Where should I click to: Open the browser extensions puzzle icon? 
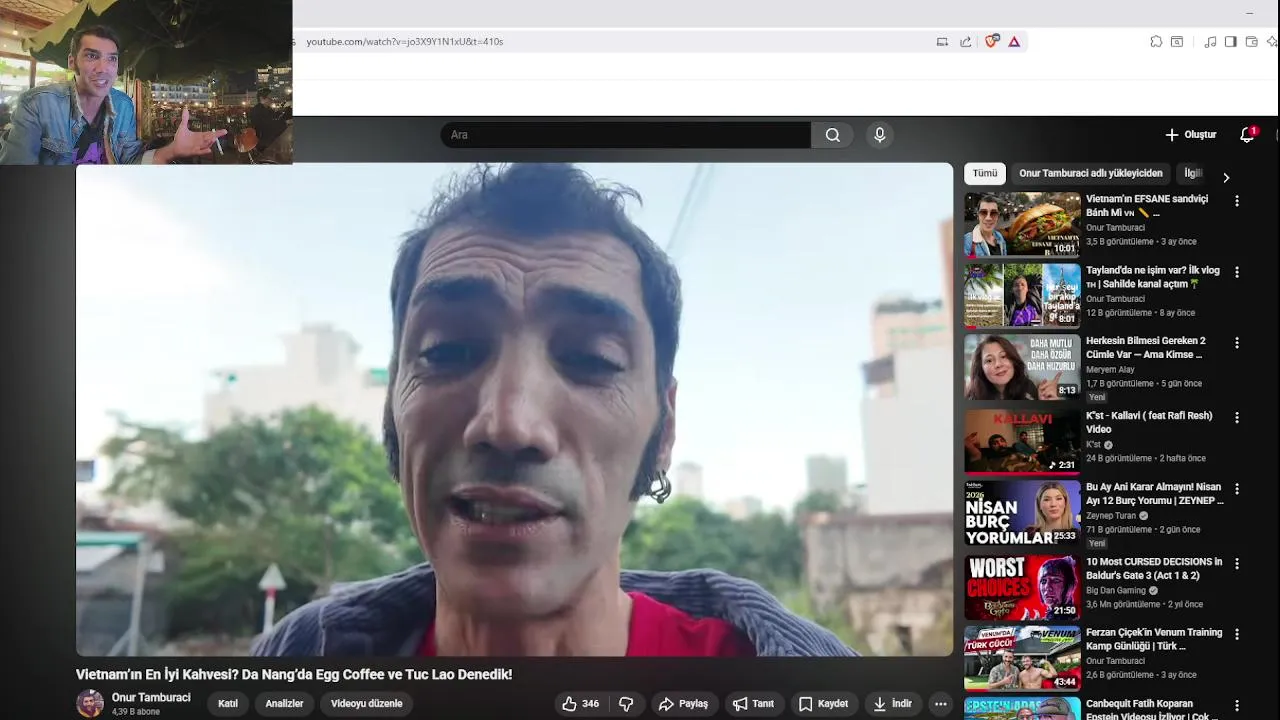point(1156,42)
